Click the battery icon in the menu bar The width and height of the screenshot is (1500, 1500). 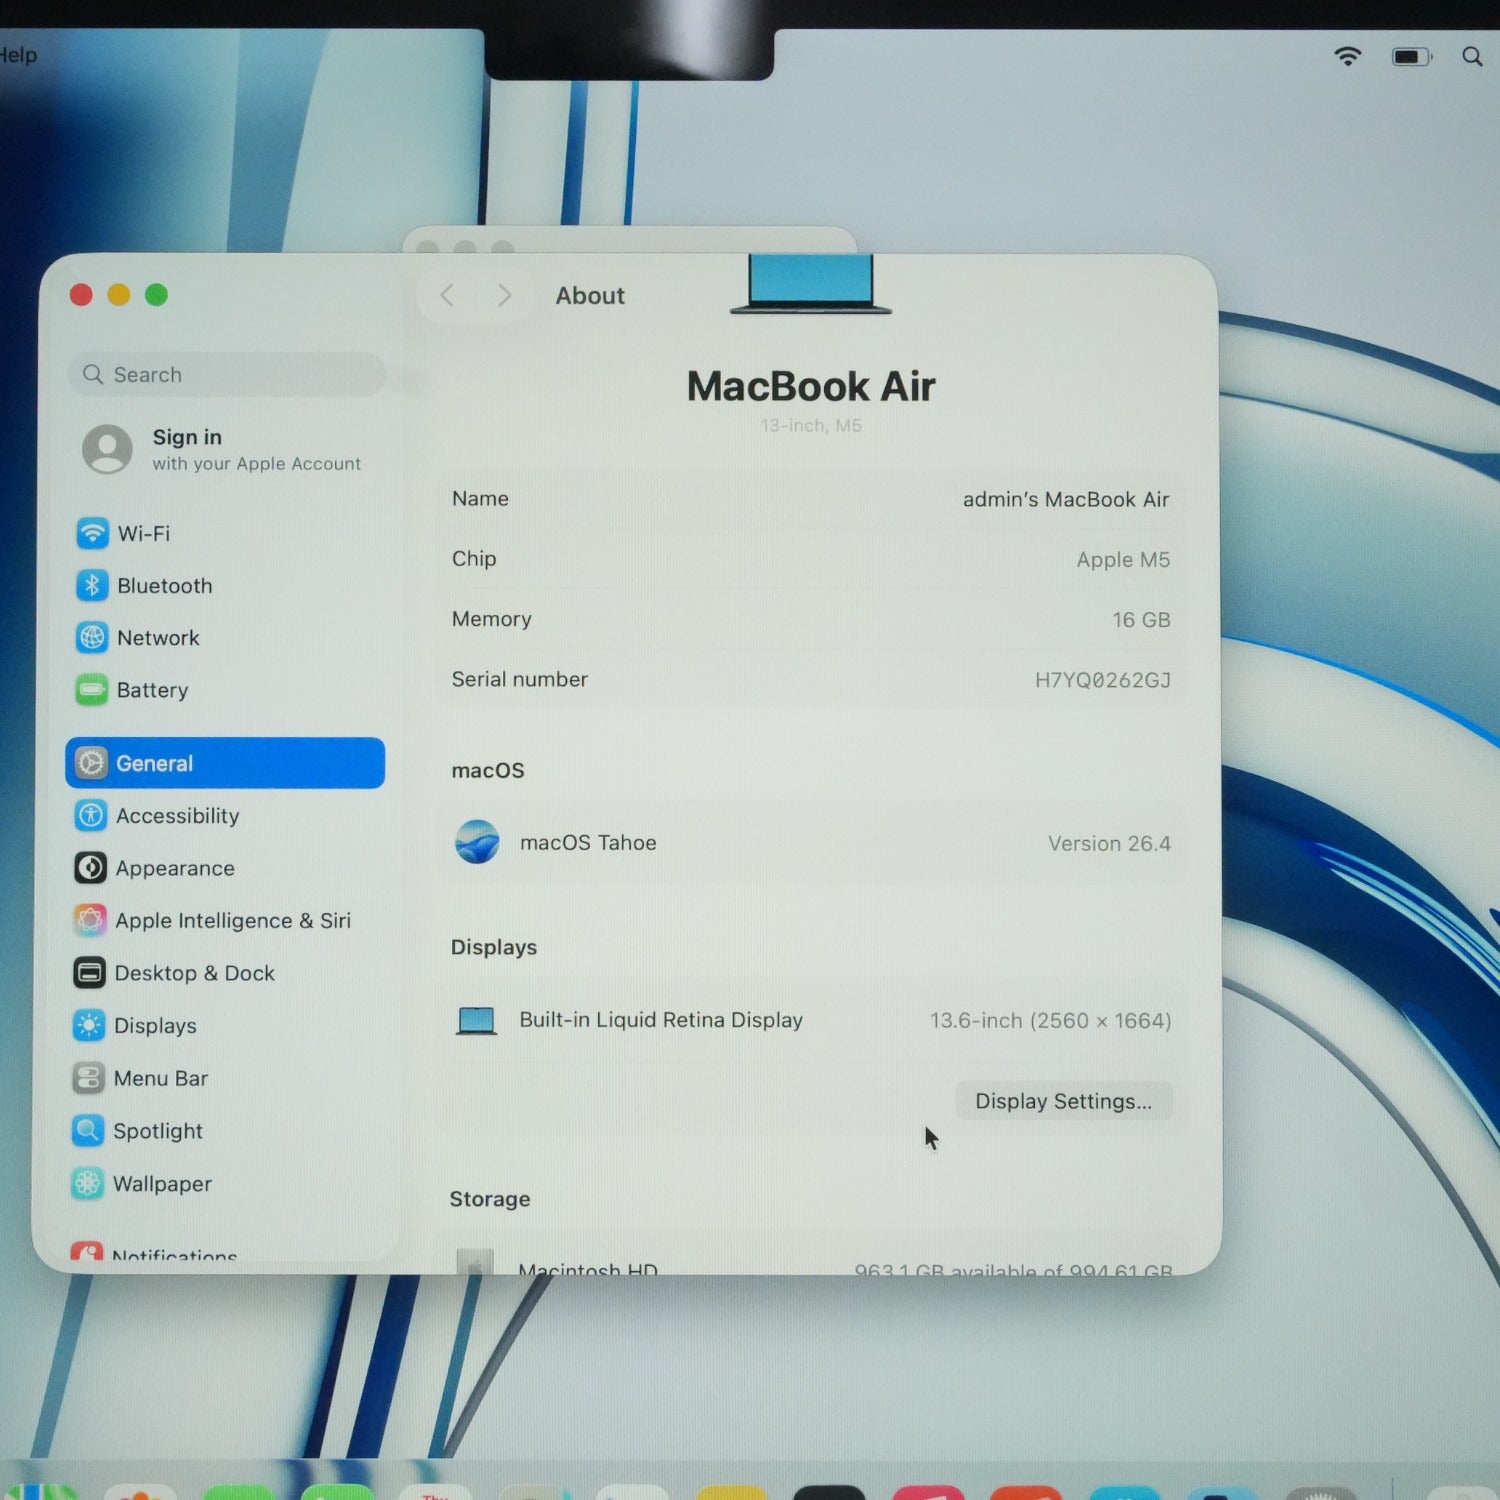(x=1412, y=56)
